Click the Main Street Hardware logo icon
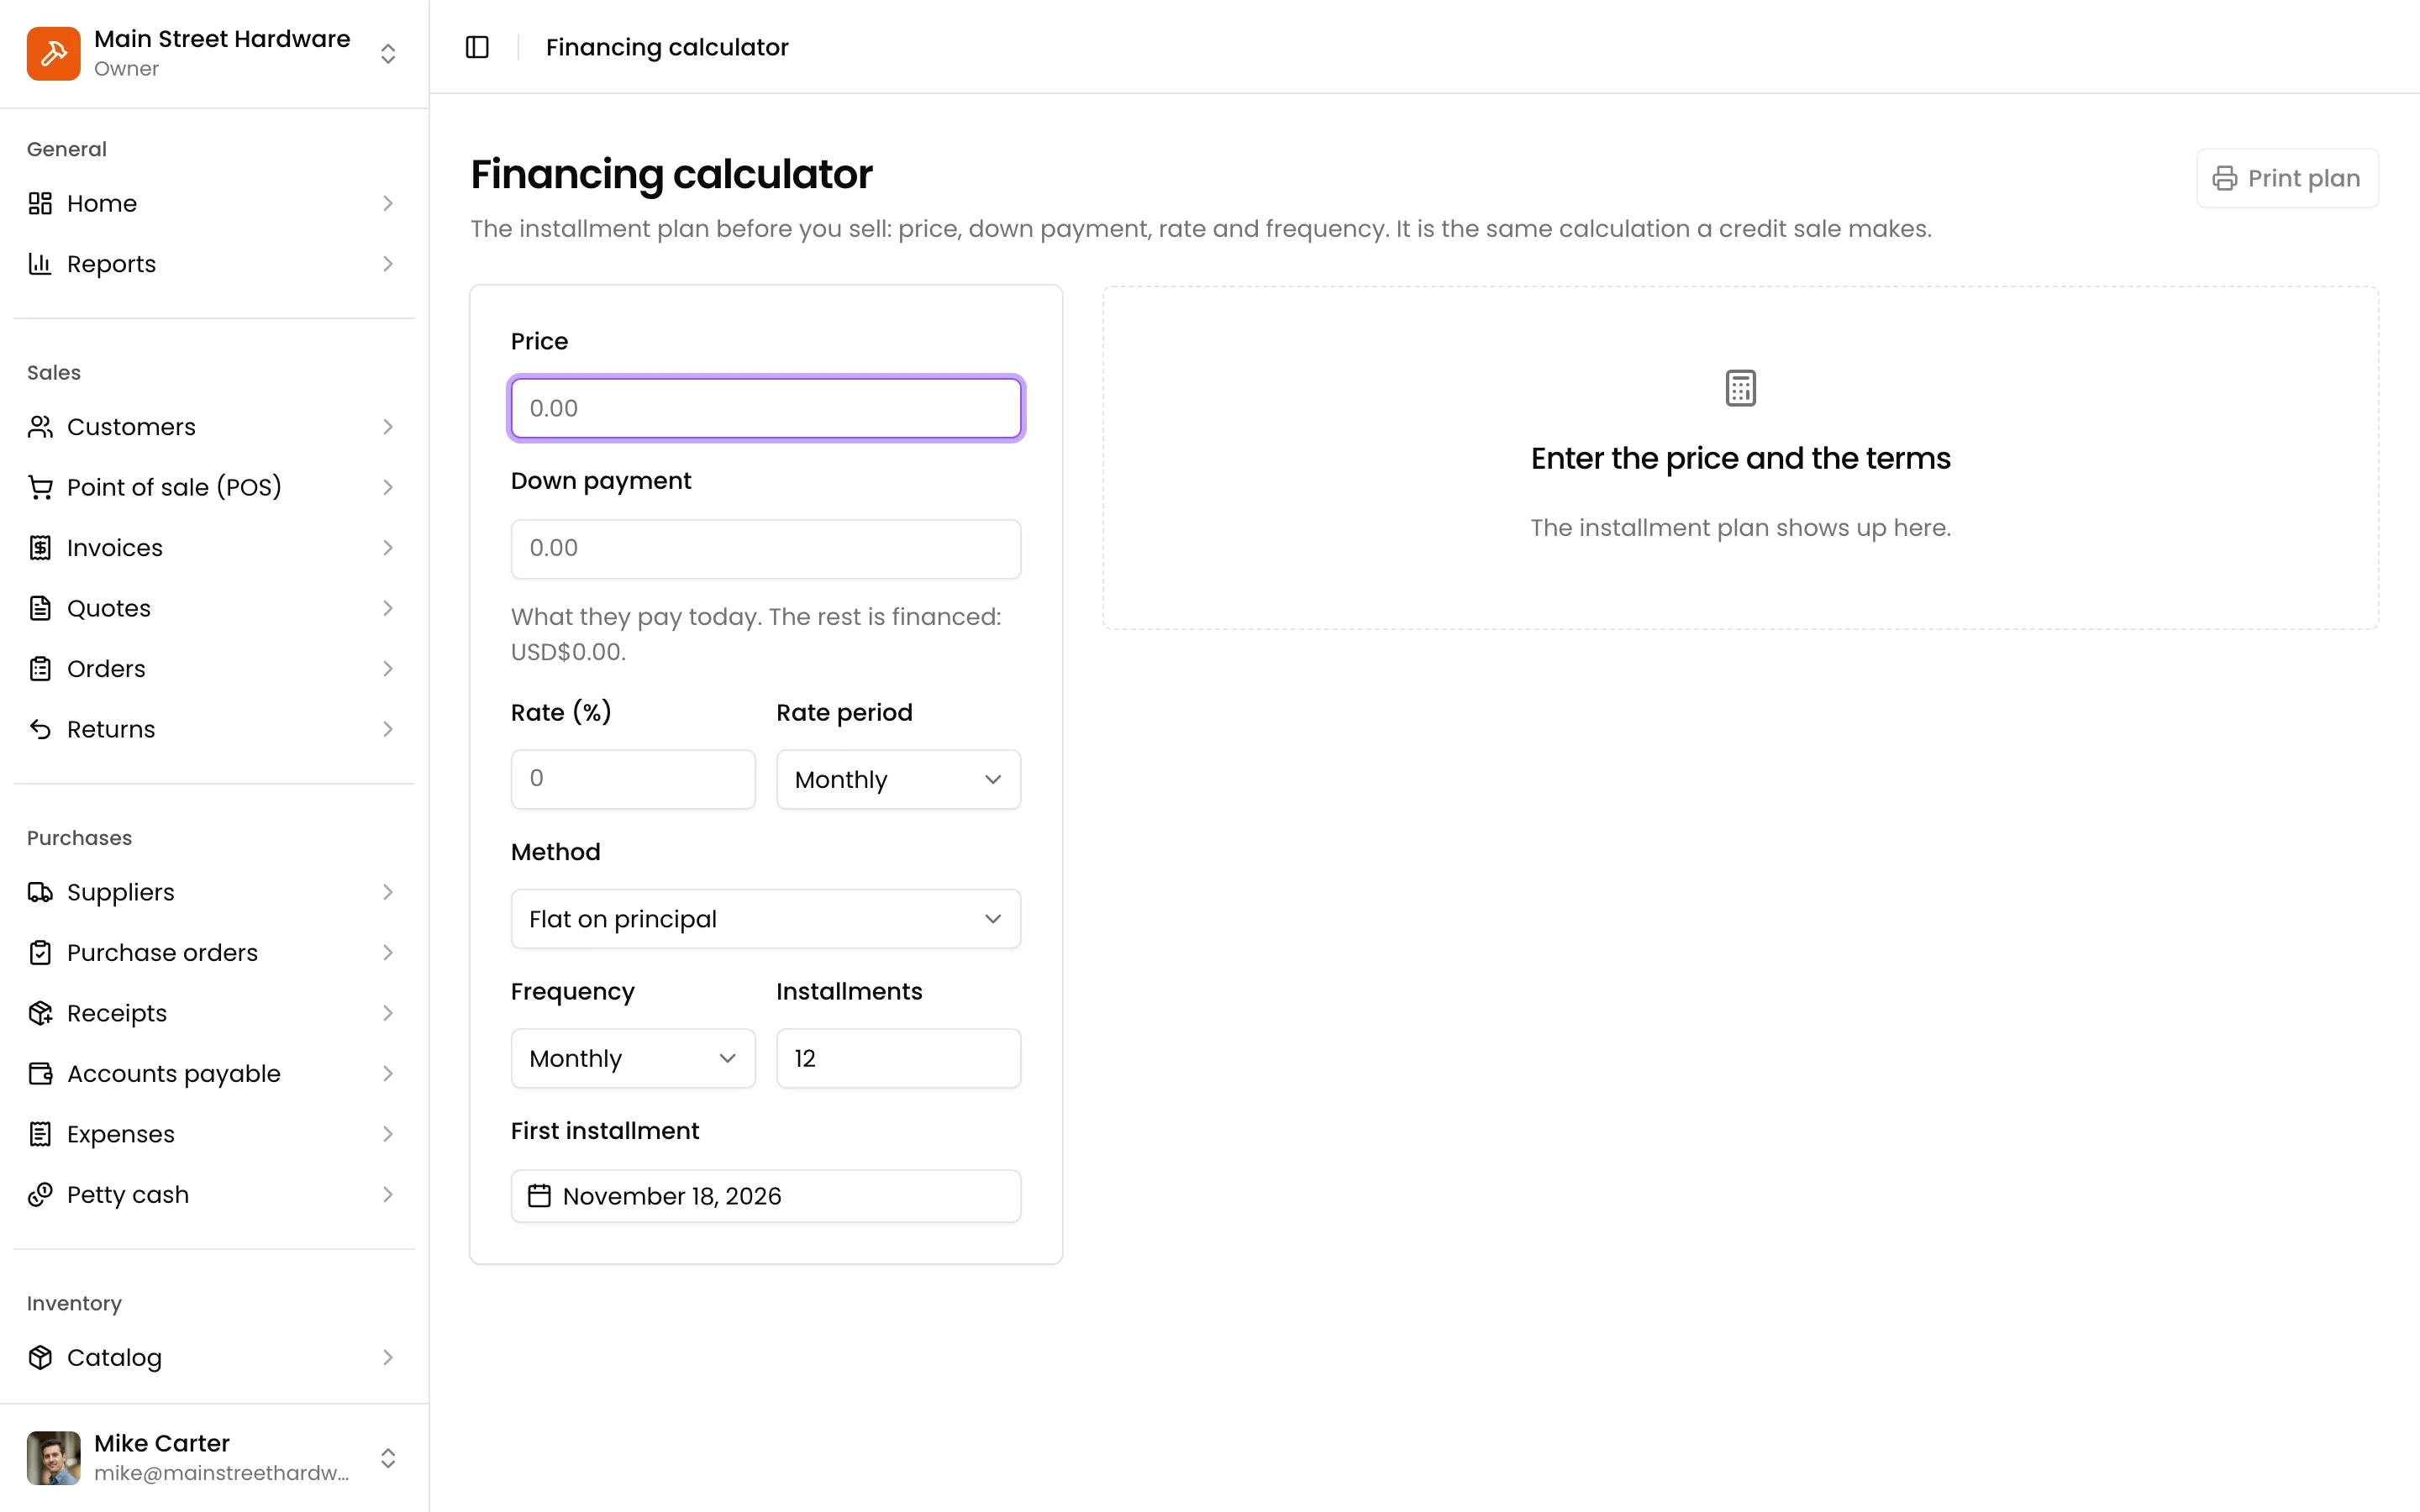The image size is (2420, 1512). (53, 53)
